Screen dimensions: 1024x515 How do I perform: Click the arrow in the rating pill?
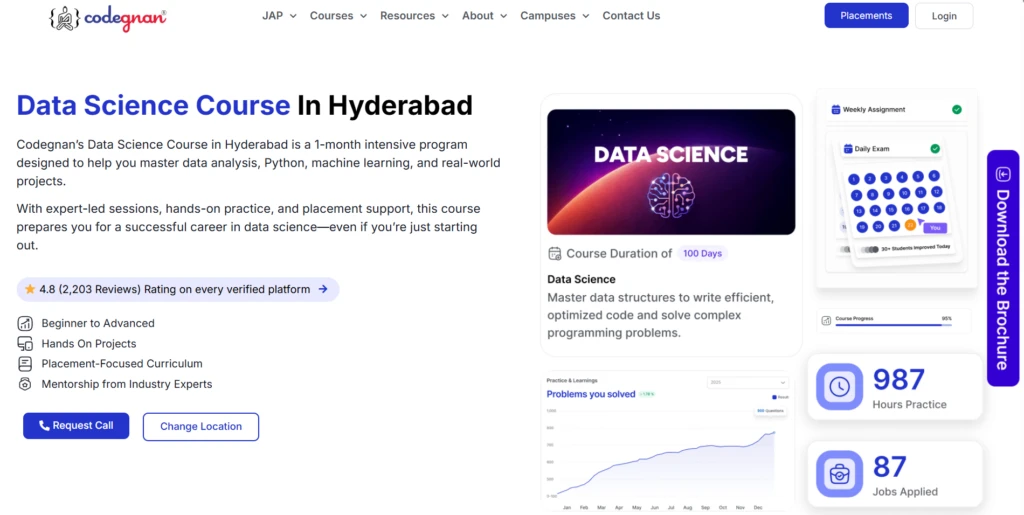point(323,289)
